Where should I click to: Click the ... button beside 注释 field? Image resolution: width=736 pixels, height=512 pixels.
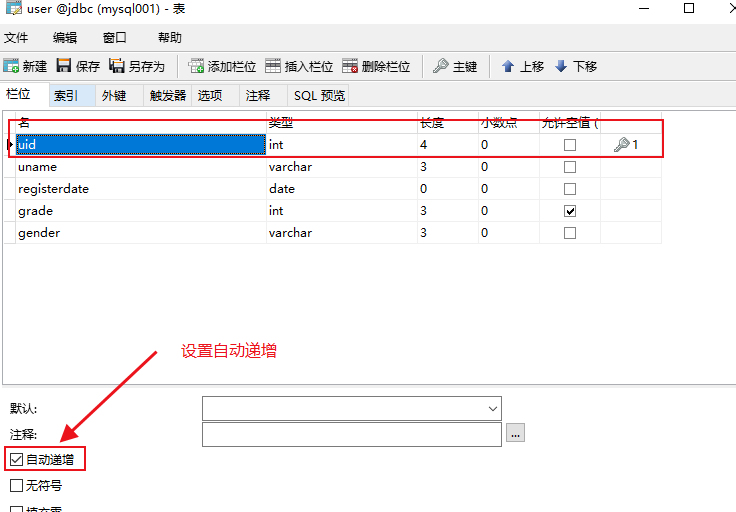[x=515, y=433]
